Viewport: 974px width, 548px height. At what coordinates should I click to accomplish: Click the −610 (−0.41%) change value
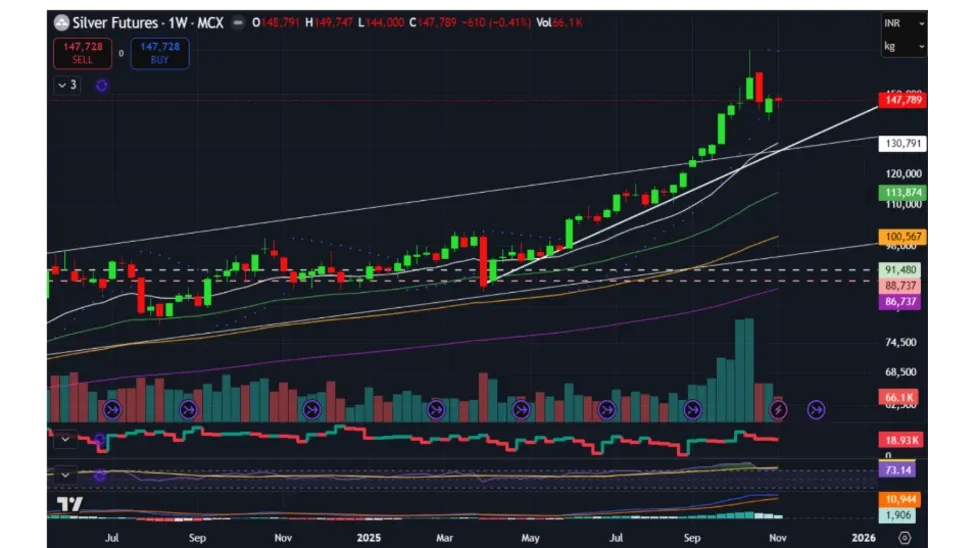pyautogui.click(x=496, y=23)
